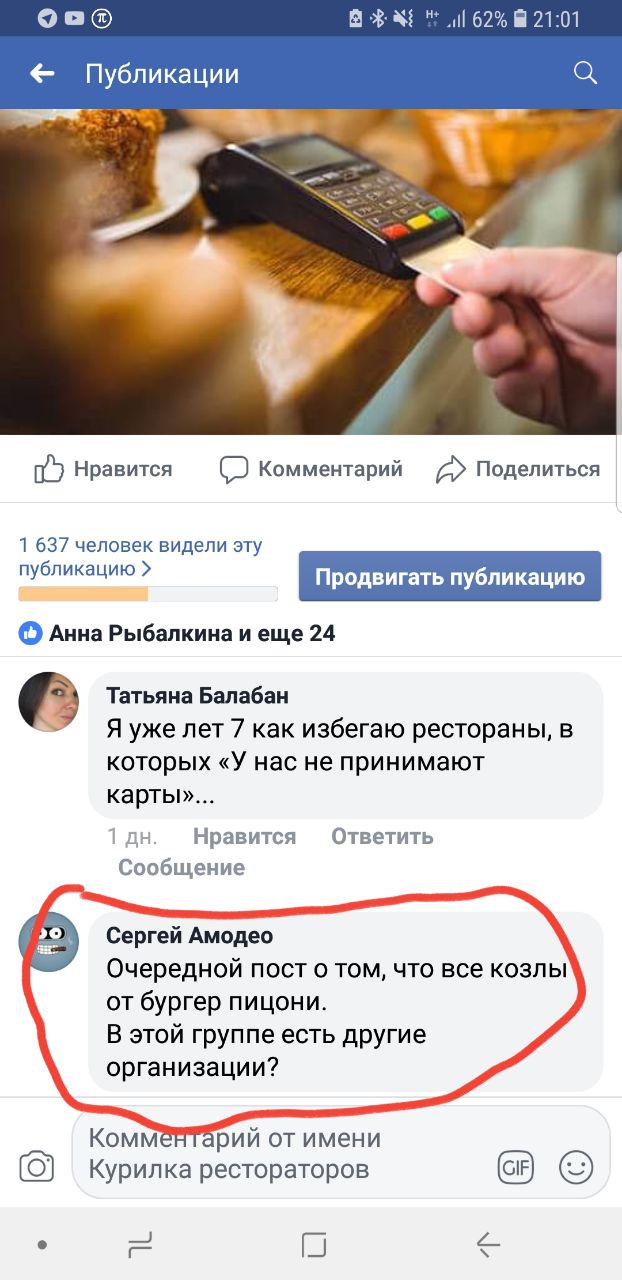Tap the back arrow in Публикации header
Screen dimensions: 622x1280
(42, 73)
